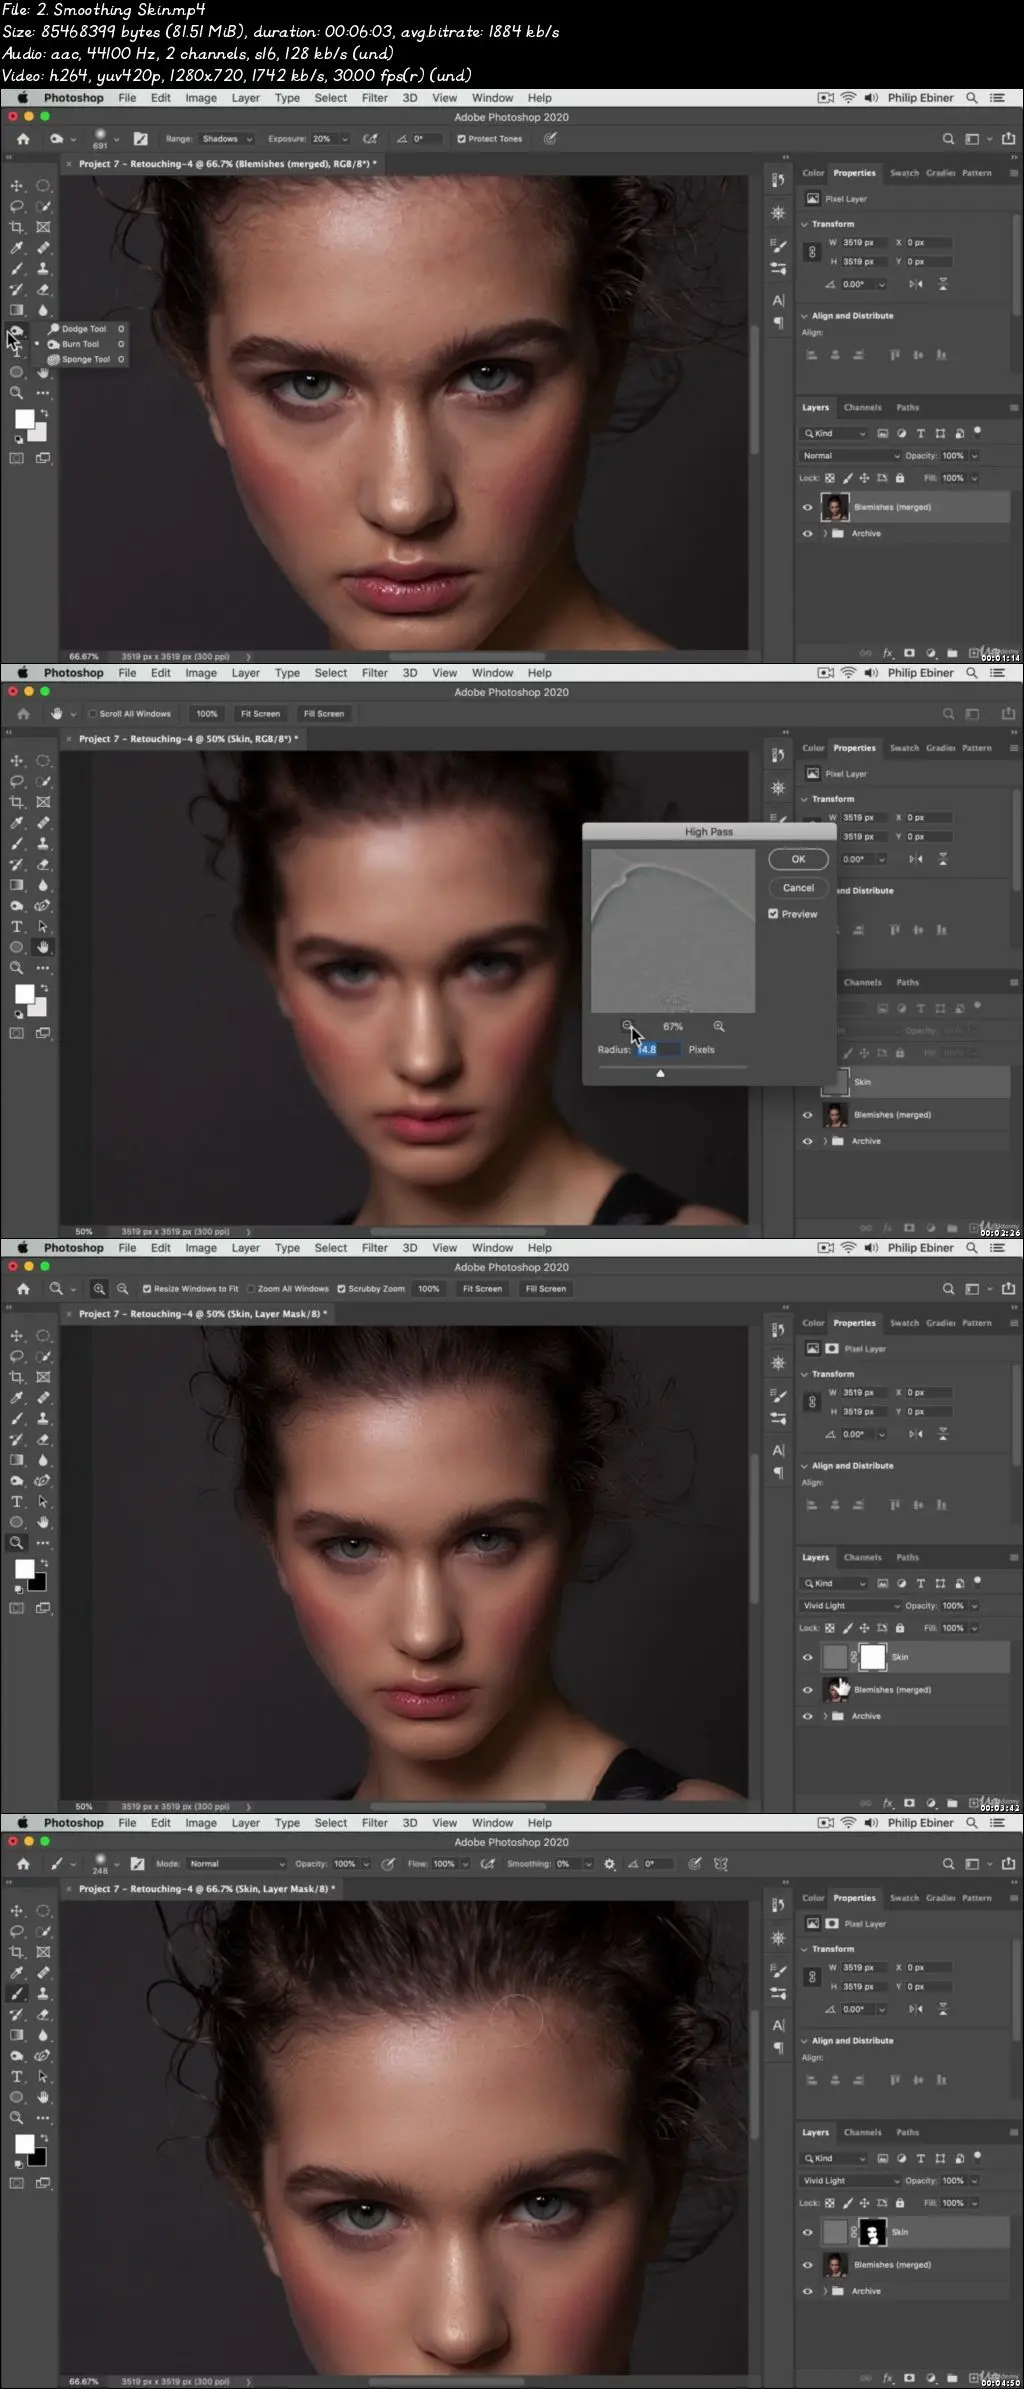Switch to Paths tab in 00:01:14 frame
The width and height of the screenshot is (1024, 2389).
(x=907, y=407)
